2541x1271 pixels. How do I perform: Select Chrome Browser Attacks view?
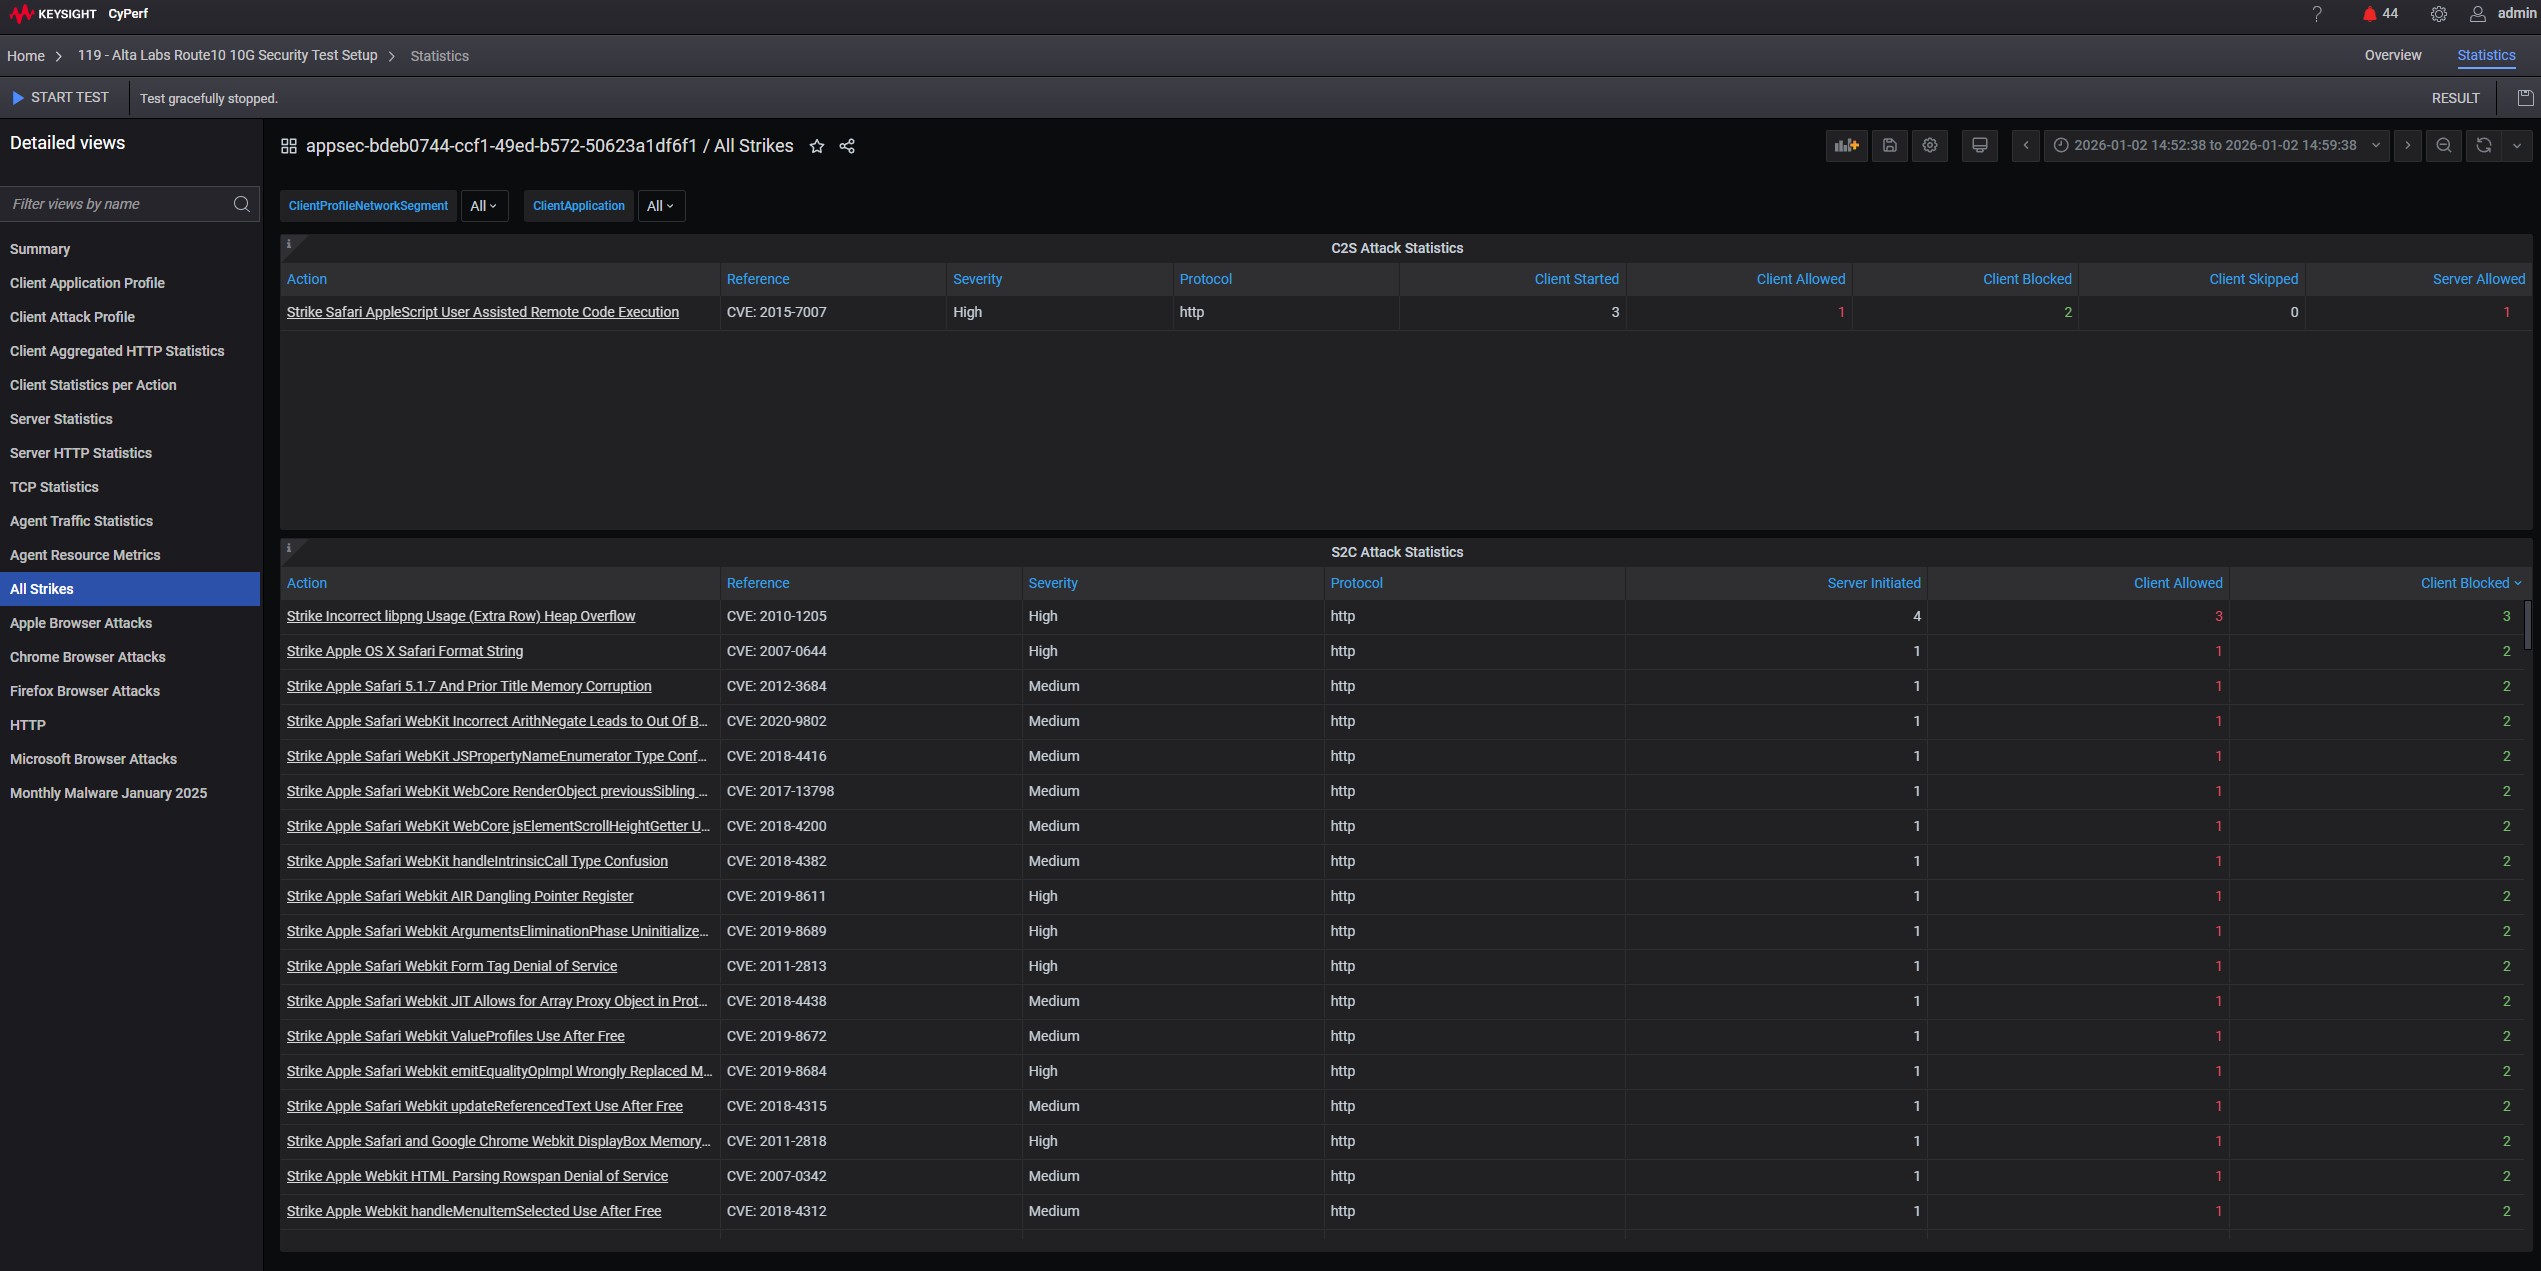(88, 657)
